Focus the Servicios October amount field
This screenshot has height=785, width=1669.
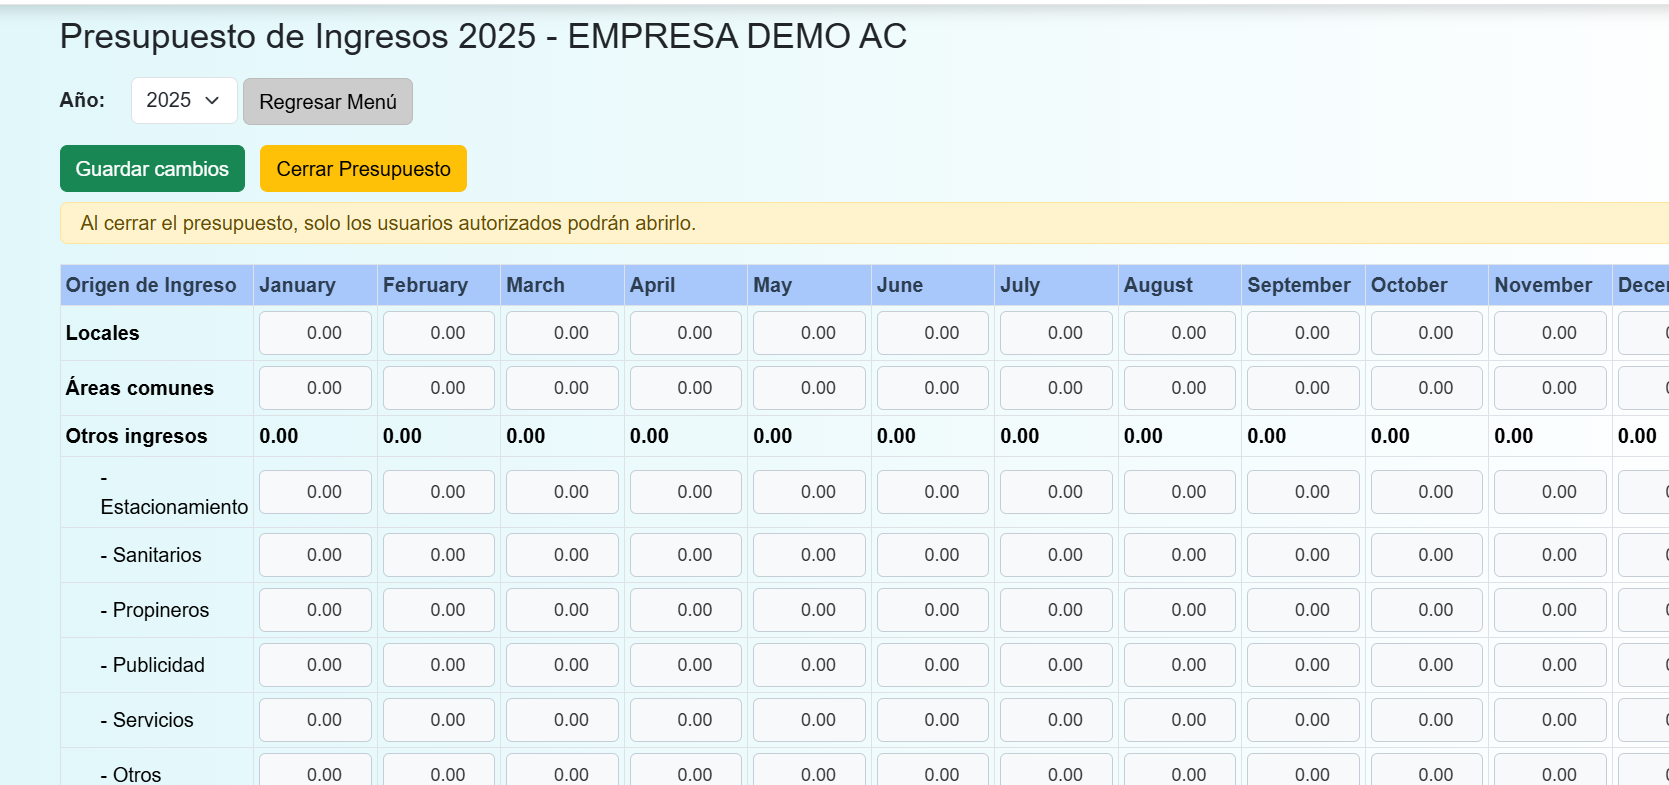1426,720
